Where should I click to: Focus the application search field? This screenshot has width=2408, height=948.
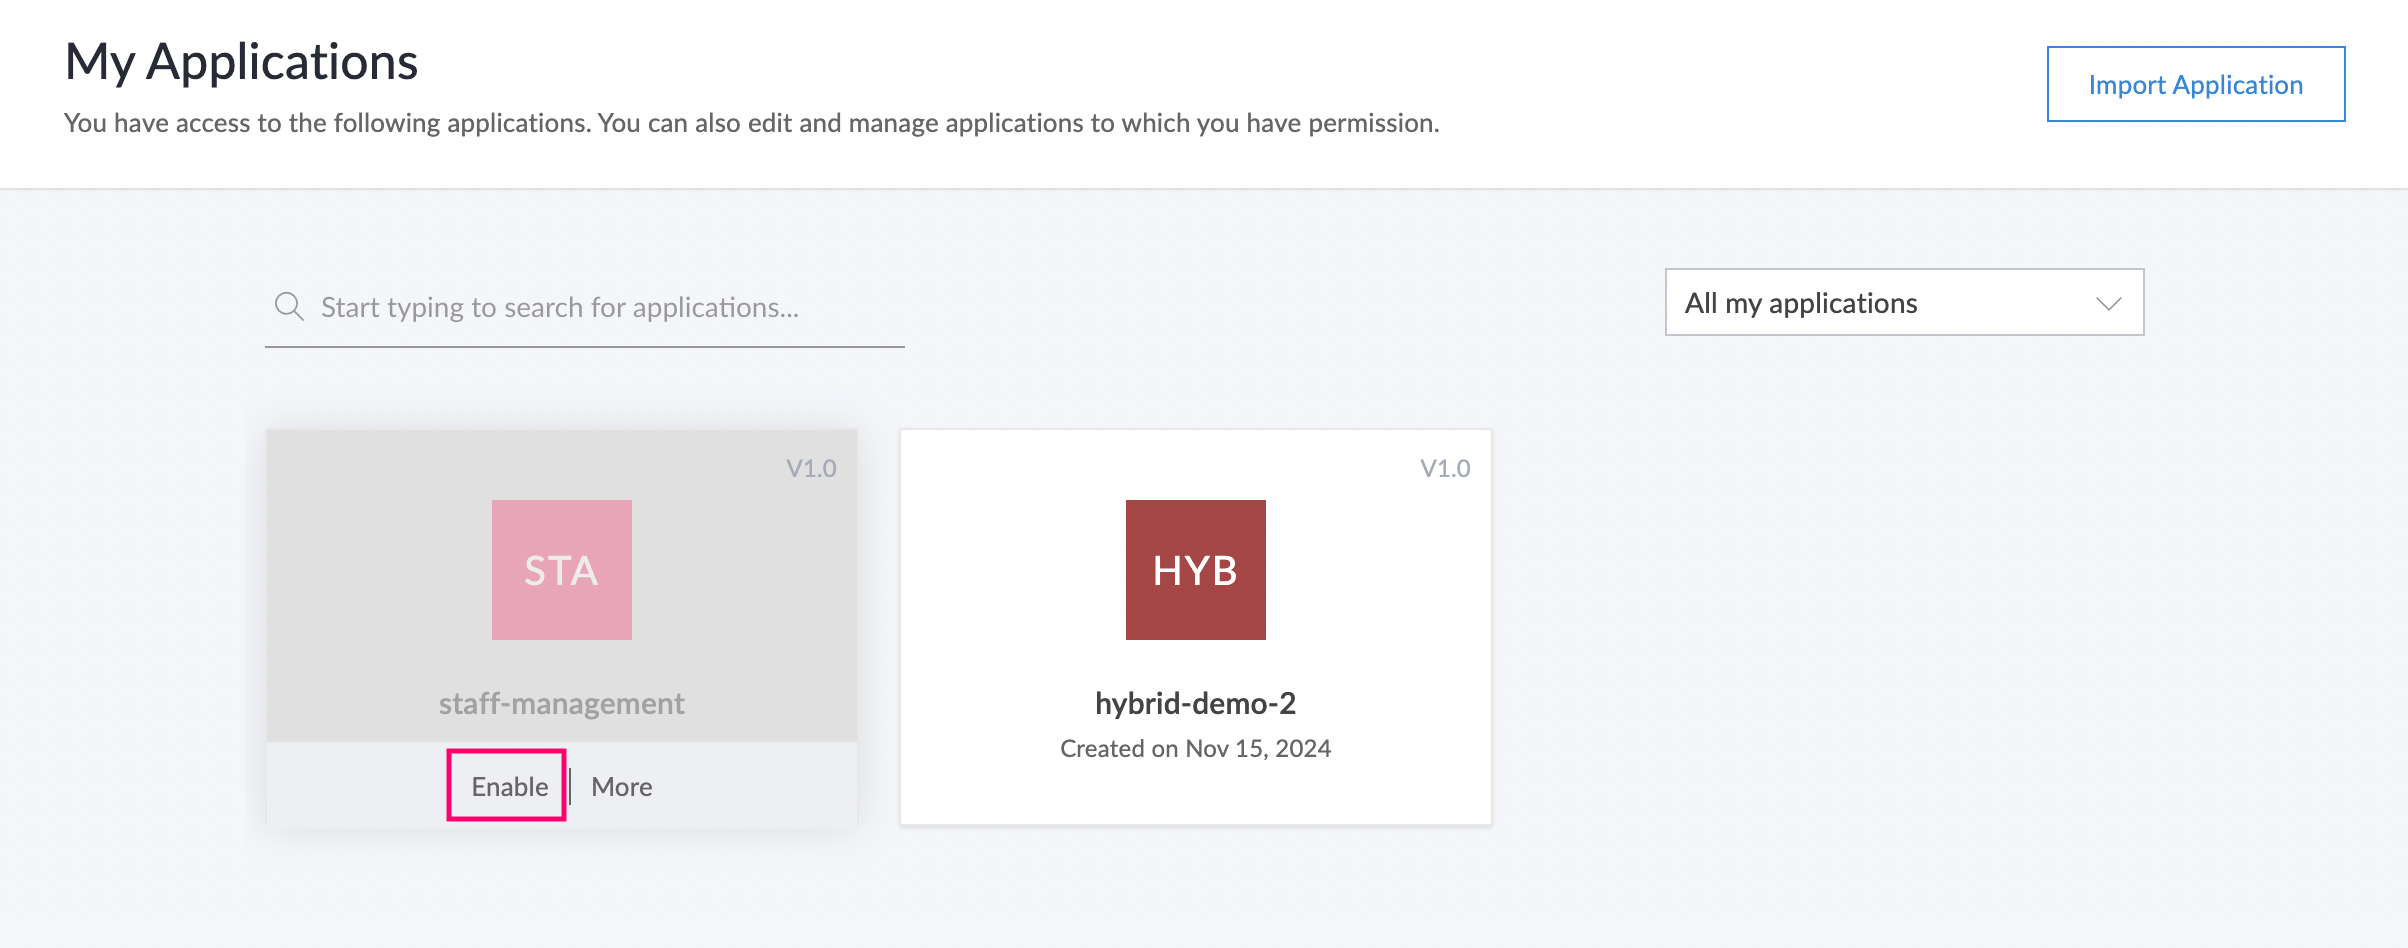(600, 307)
